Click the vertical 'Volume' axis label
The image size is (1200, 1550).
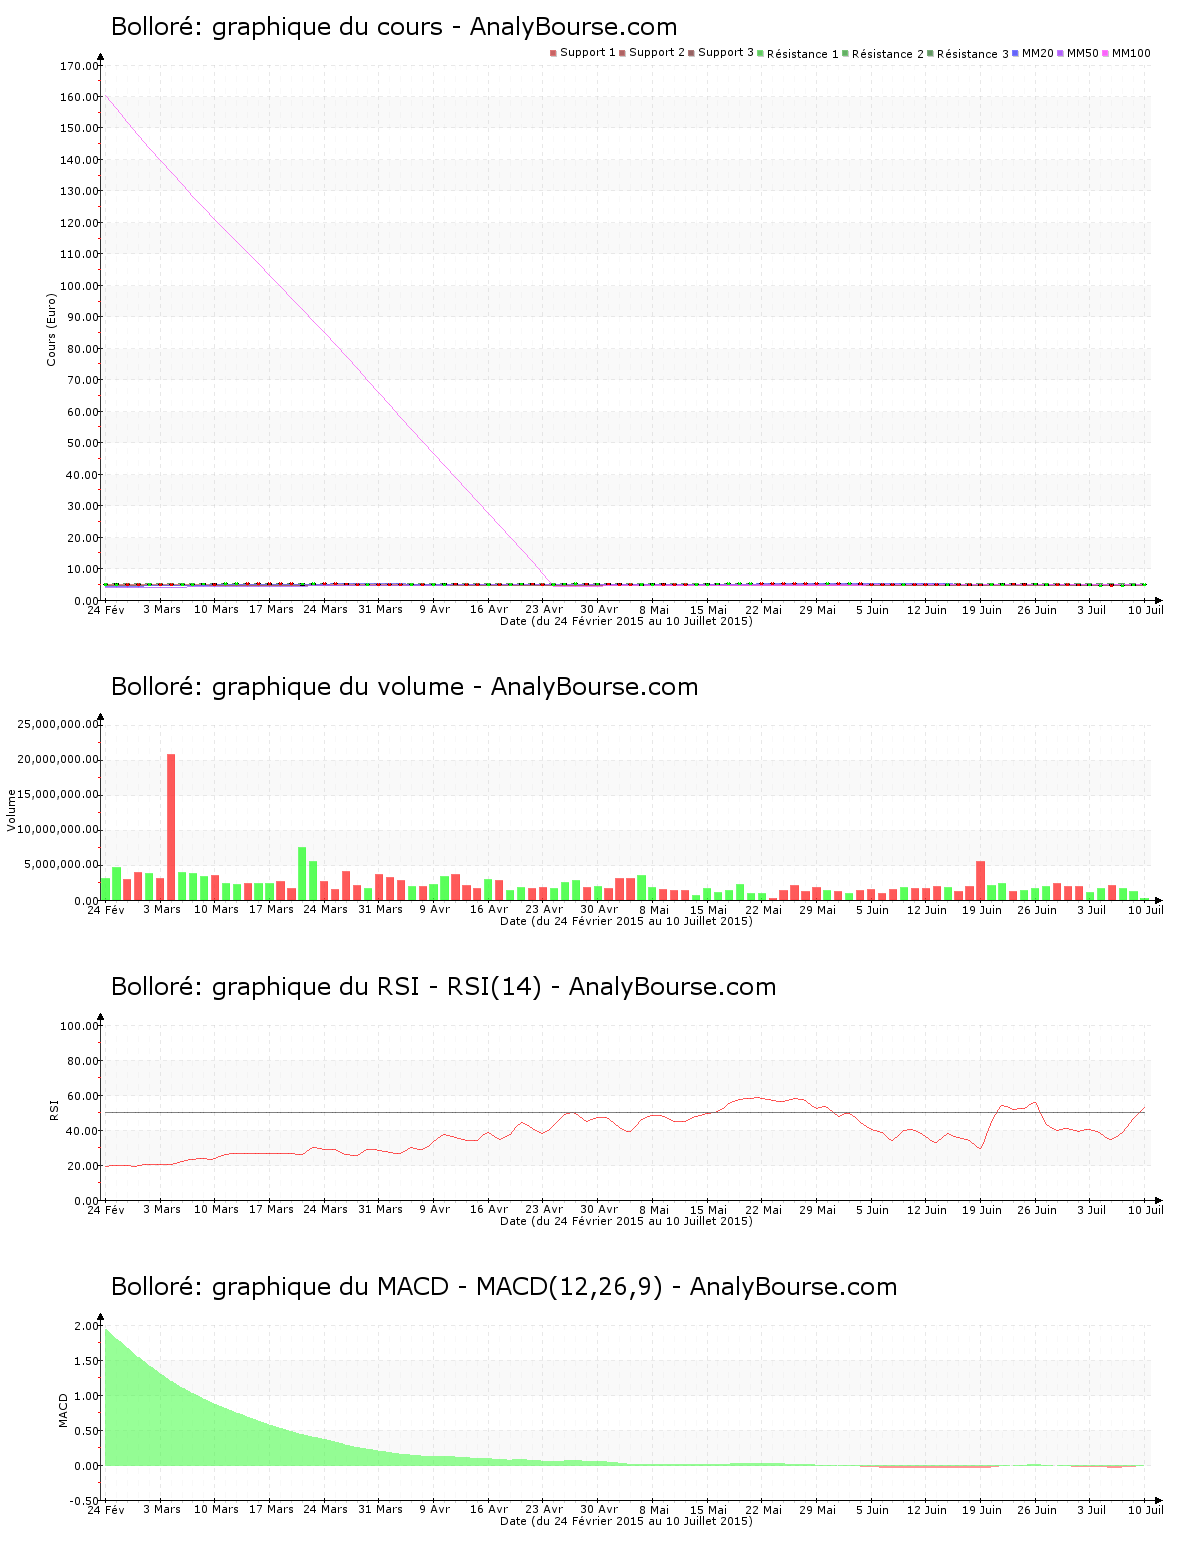pyautogui.click(x=12, y=810)
